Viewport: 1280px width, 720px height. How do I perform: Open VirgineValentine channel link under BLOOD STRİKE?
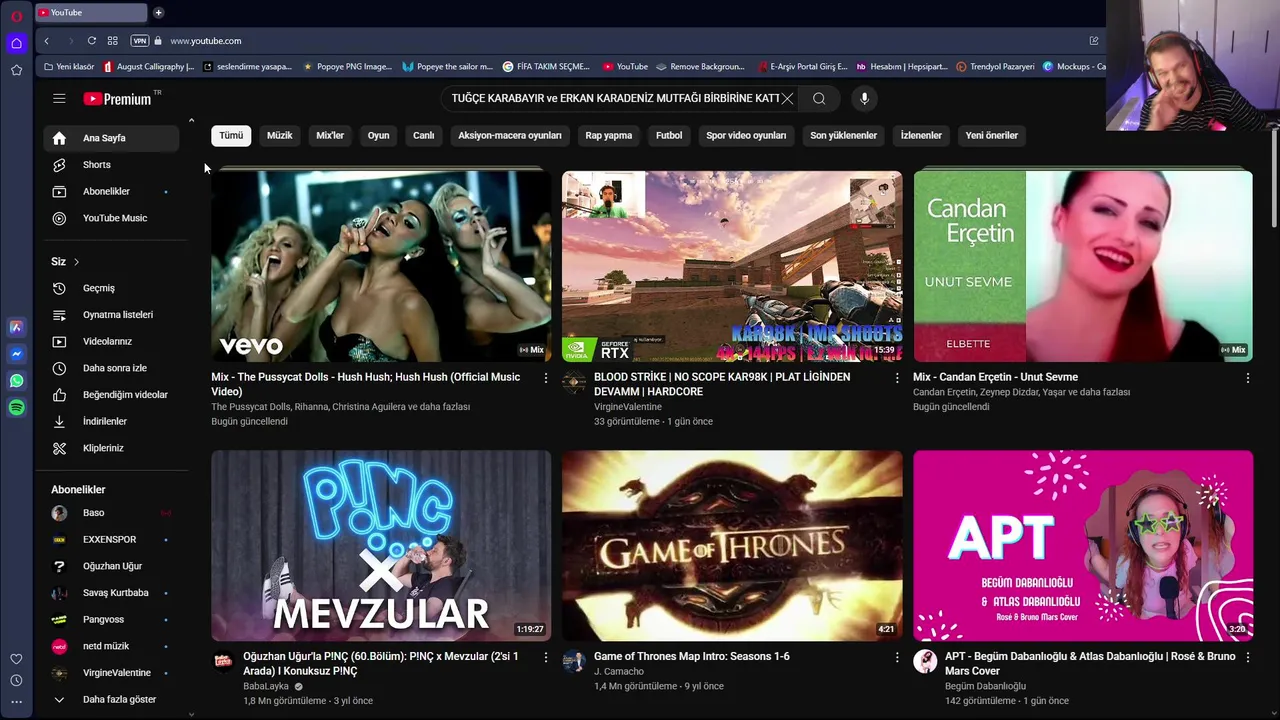628,407
